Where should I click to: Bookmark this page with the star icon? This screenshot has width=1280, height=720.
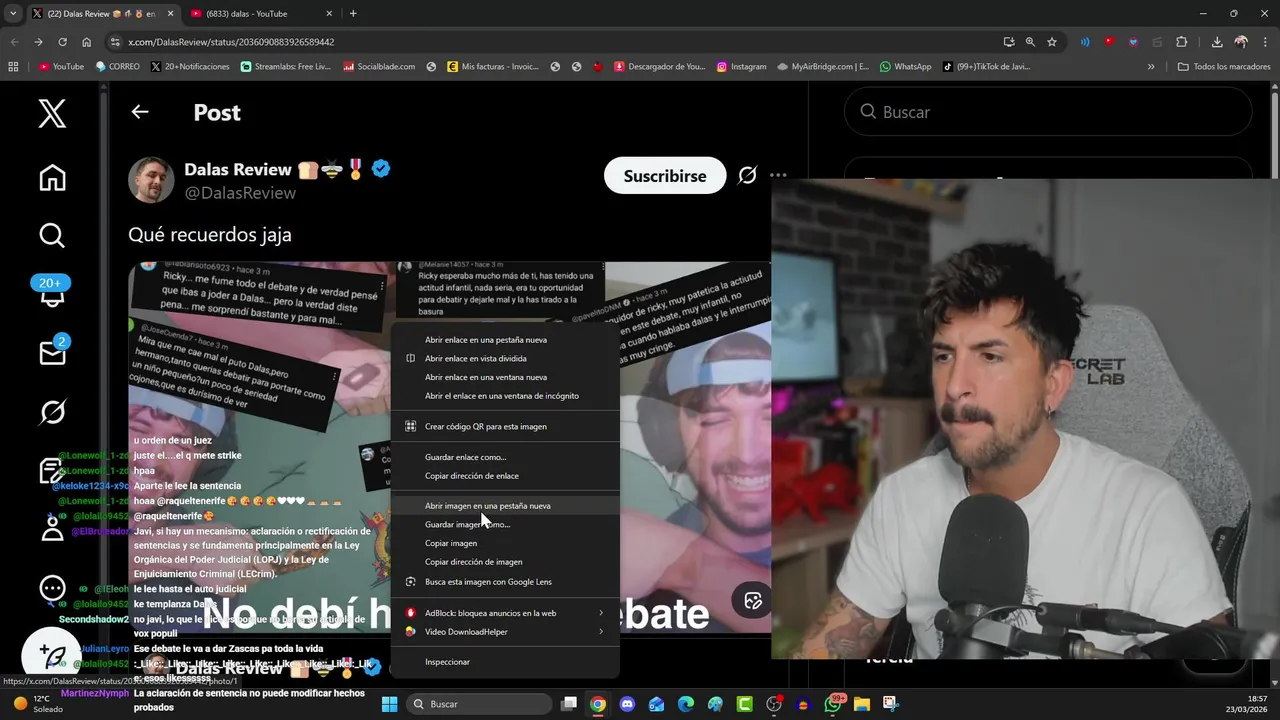1052,42
